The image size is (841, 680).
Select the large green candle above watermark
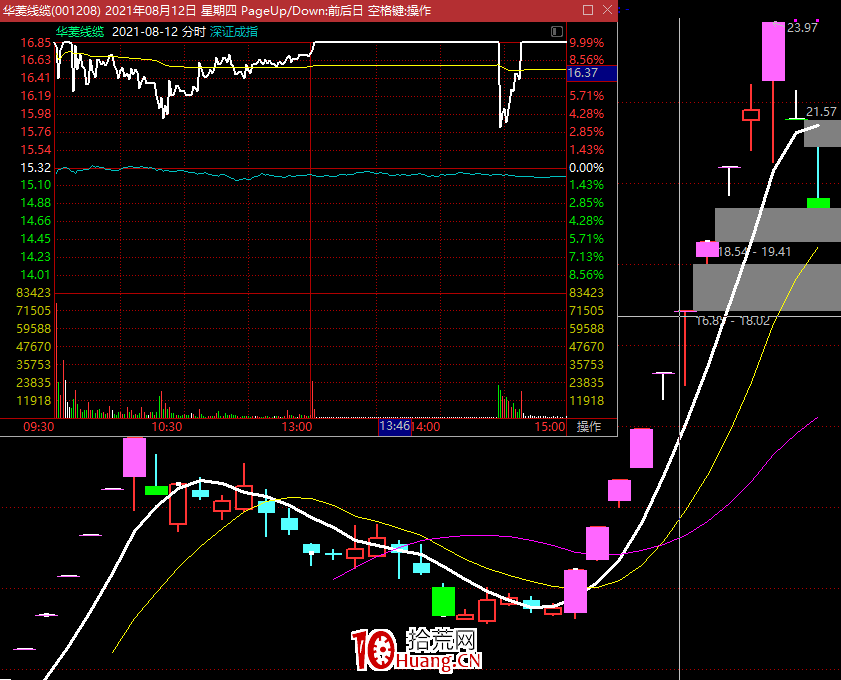tap(443, 601)
